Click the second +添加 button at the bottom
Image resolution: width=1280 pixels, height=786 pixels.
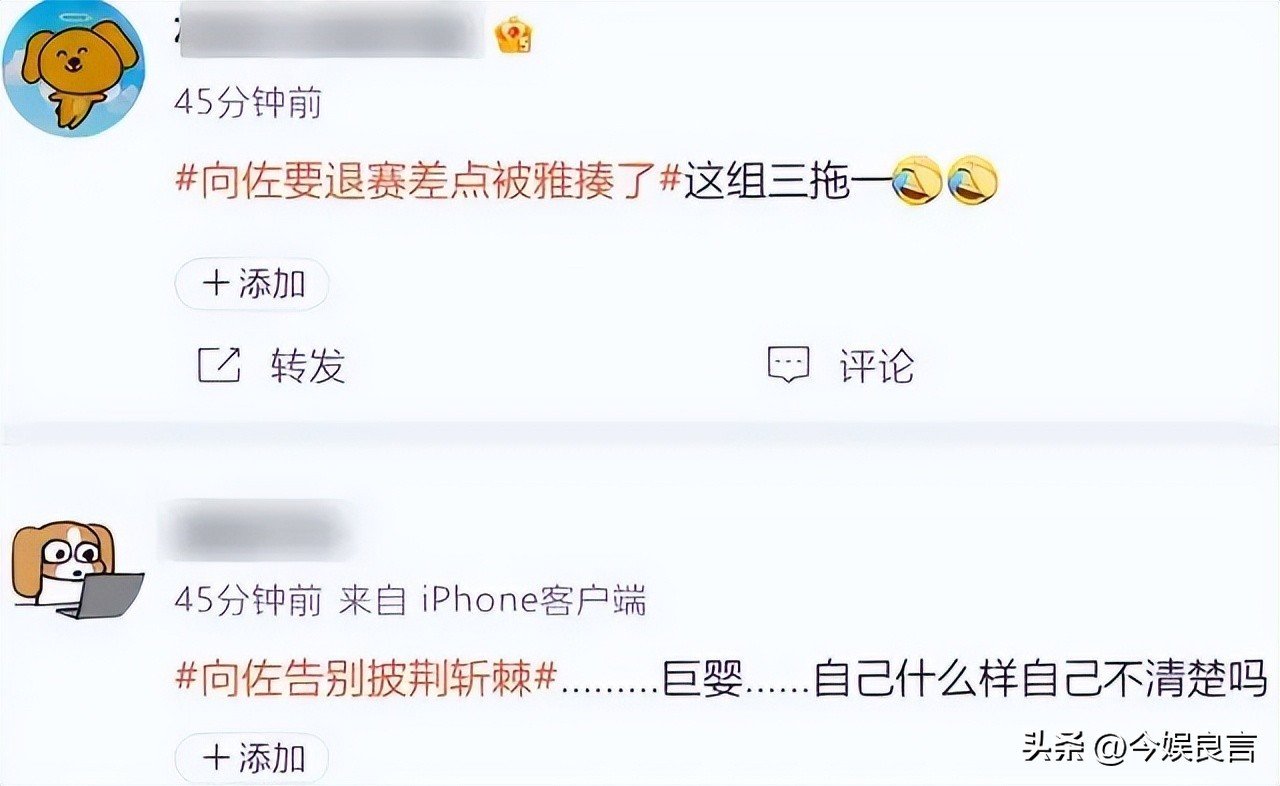pos(252,758)
